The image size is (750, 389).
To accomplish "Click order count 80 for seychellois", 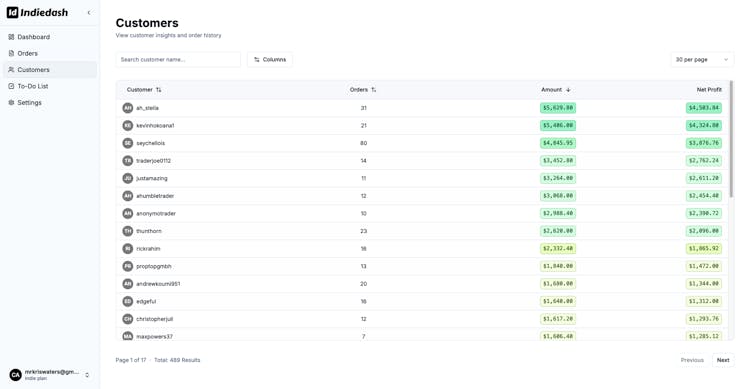I will click(364, 143).
